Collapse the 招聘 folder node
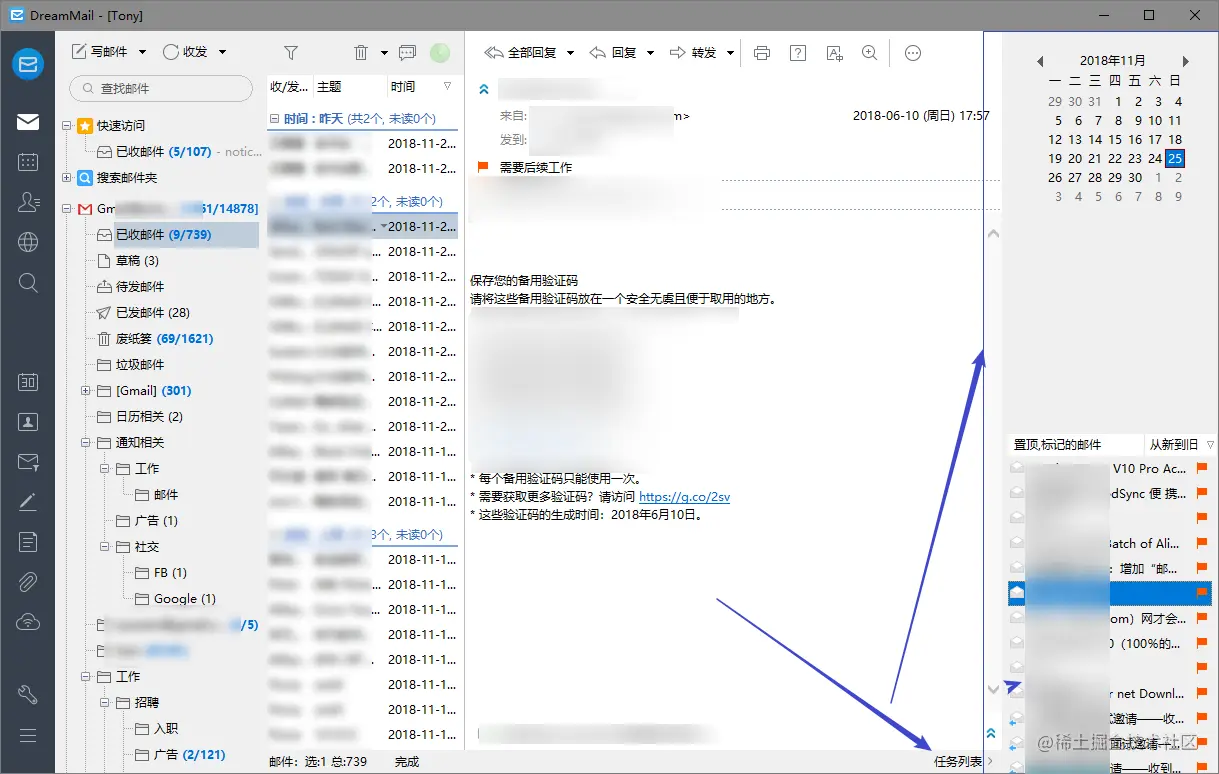This screenshot has height=774, width=1219. pyautogui.click(x=105, y=703)
